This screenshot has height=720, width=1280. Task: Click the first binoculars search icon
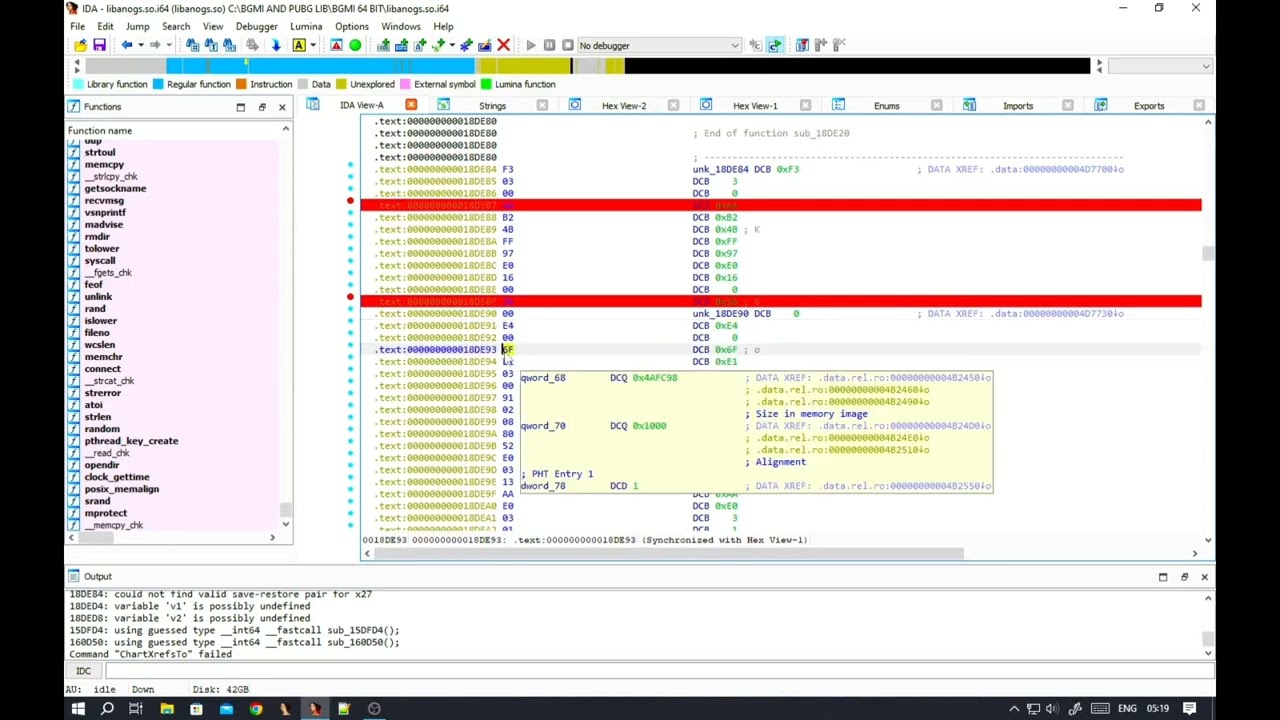[x=192, y=45]
